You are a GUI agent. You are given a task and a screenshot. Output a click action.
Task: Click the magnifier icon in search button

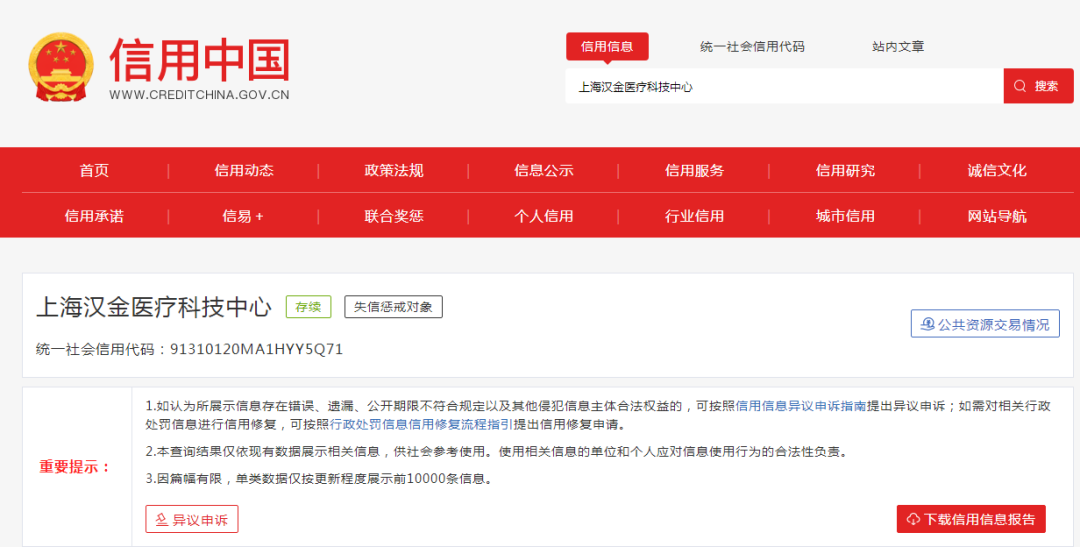[1021, 86]
